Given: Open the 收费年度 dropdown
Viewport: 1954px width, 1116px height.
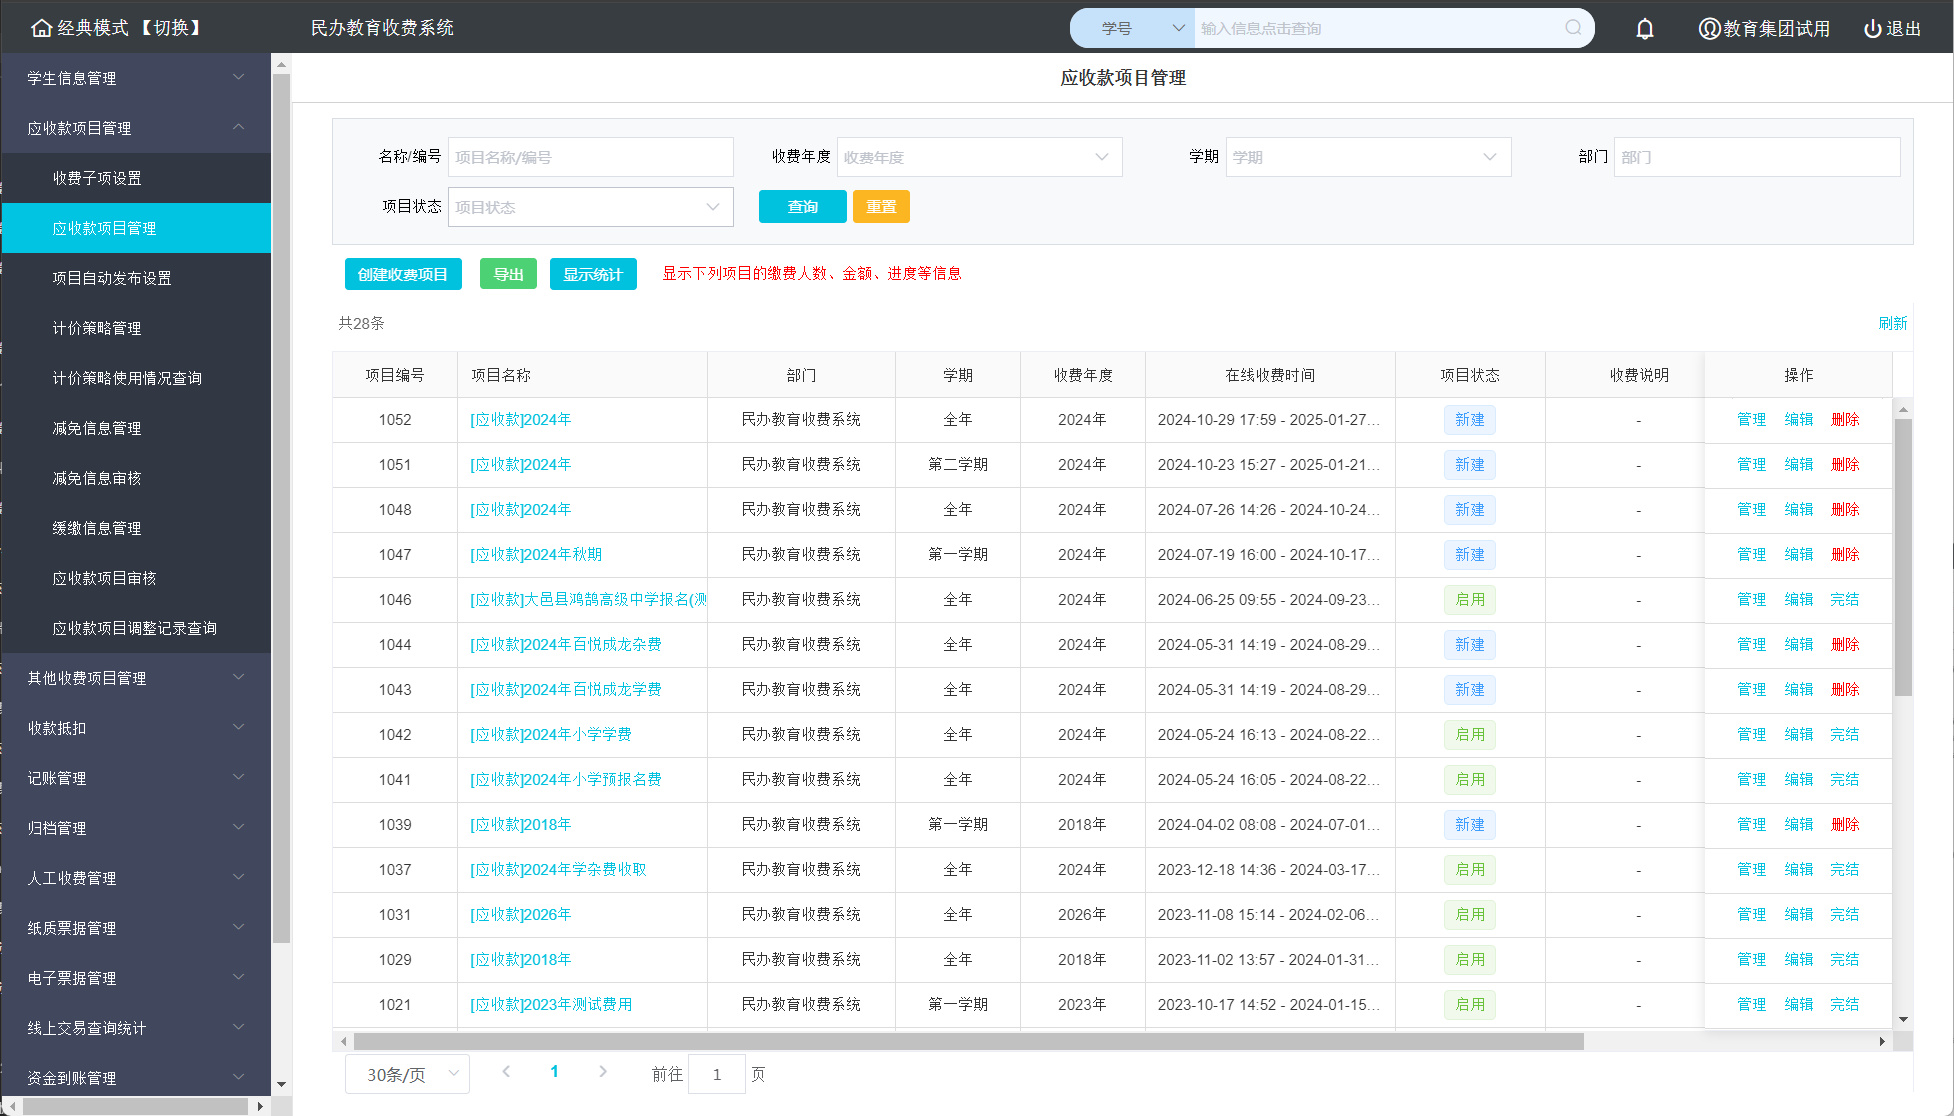Looking at the screenshot, I should tap(978, 157).
